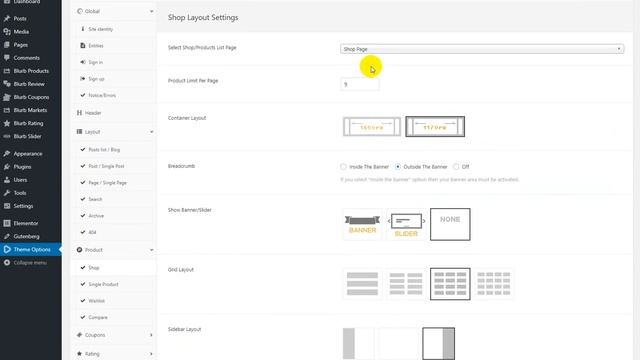Image resolution: width=640 pixels, height=360 pixels.
Task: Expand the Coupons section arrow
Action: 151,335
